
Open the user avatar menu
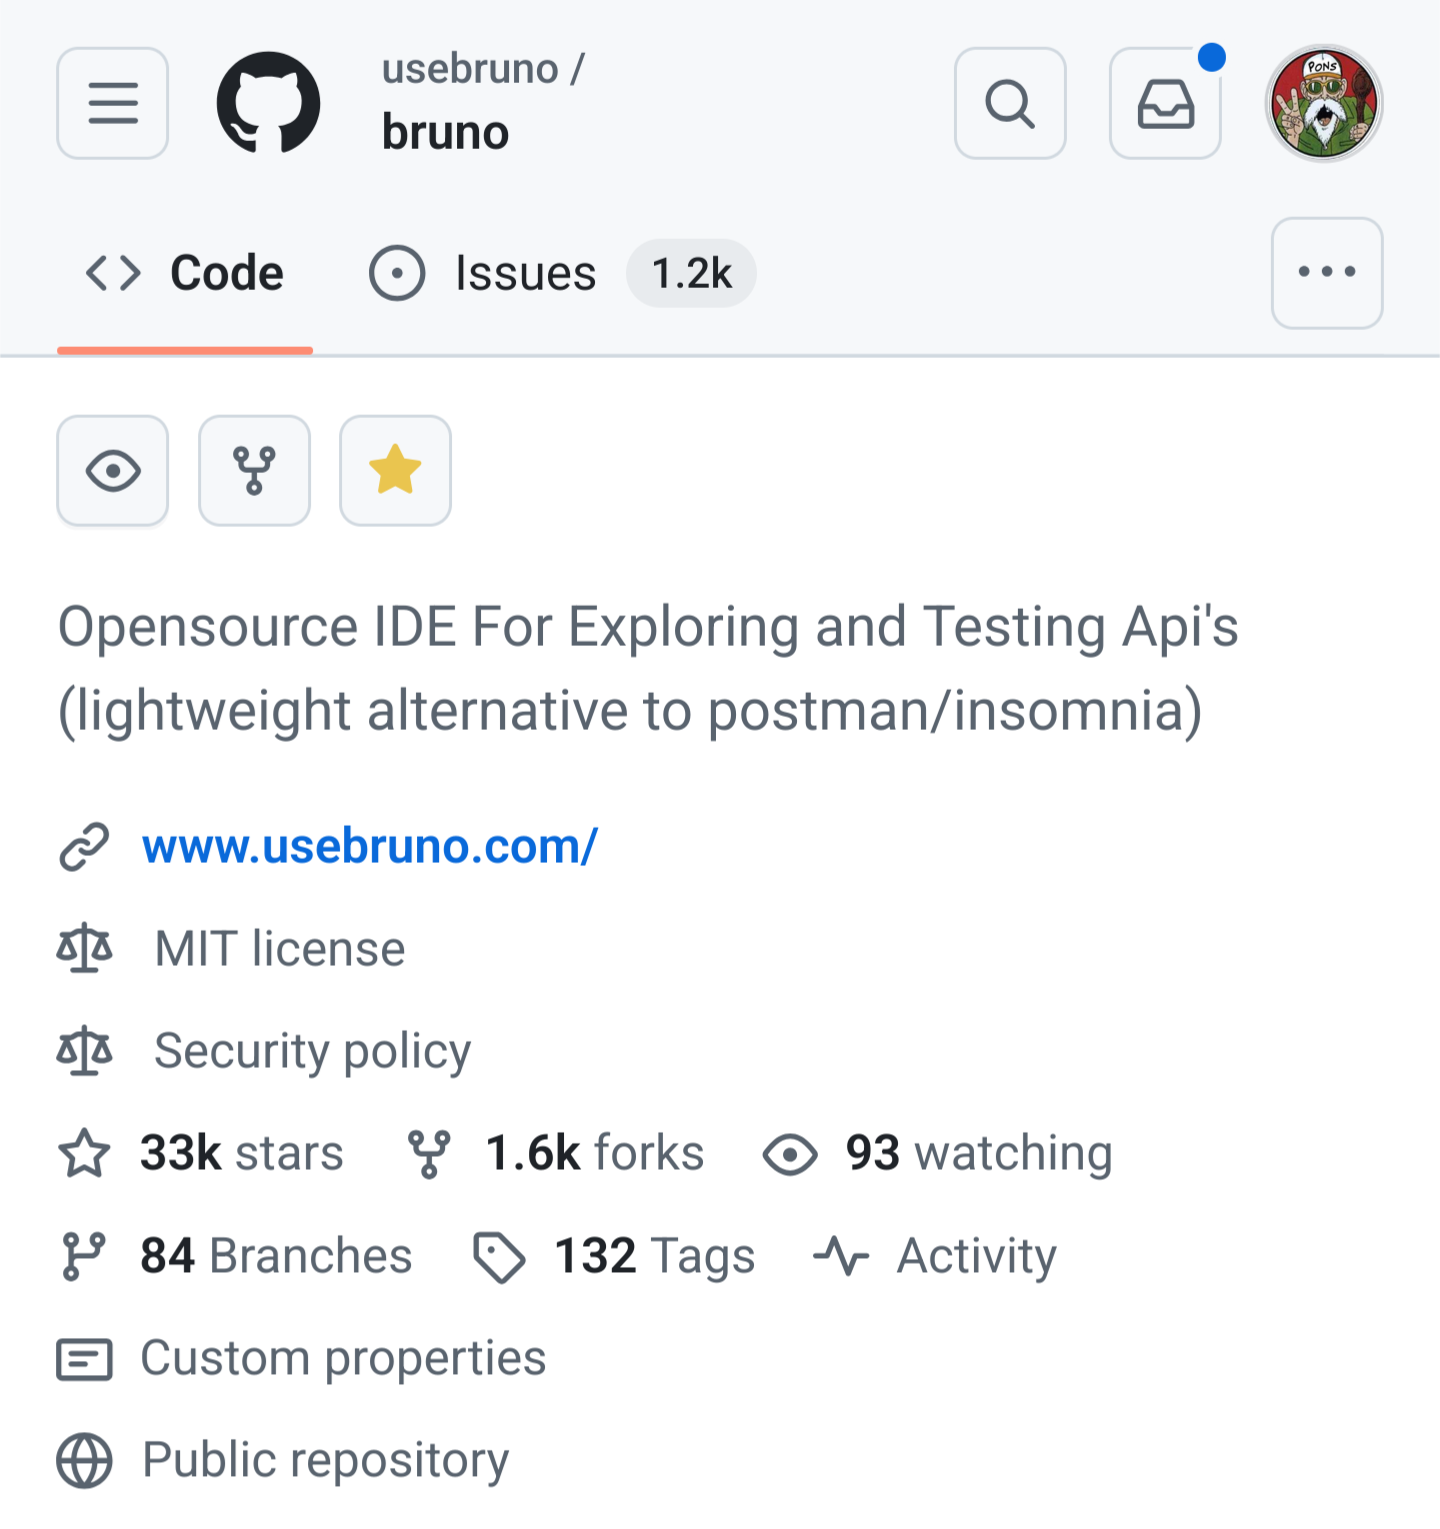click(1324, 103)
